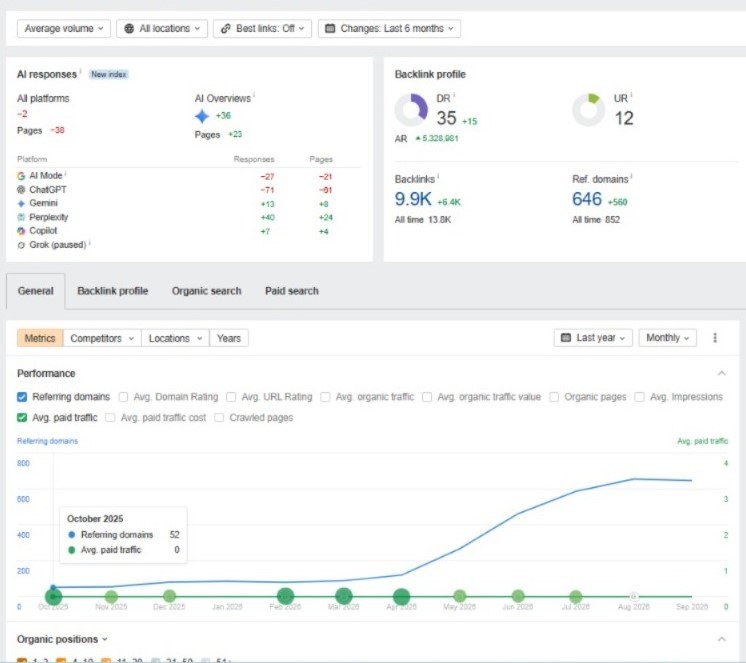Click the Google AI Mode icon
Viewport: 746px width, 663px height.
(21, 176)
